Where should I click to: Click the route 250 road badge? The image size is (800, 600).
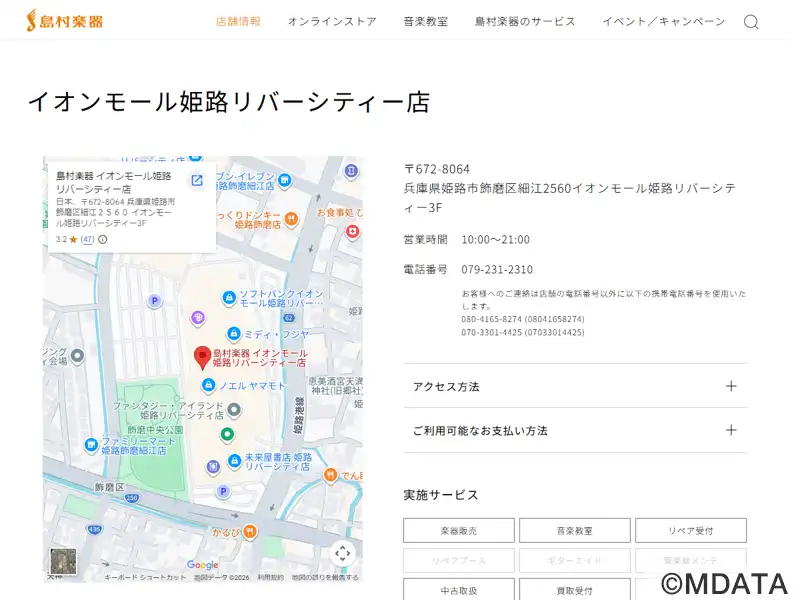pos(132,497)
